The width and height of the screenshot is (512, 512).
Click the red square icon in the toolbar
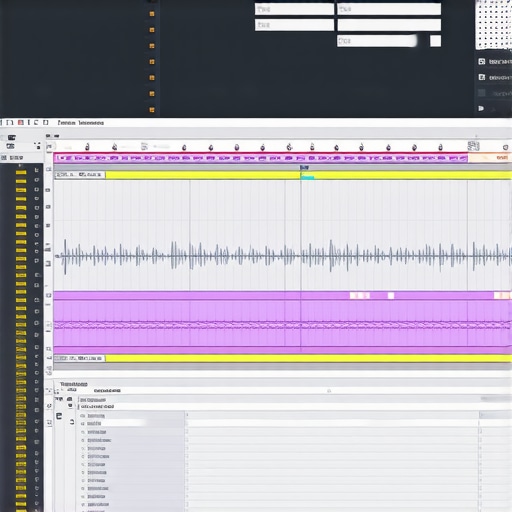click(x=21, y=122)
